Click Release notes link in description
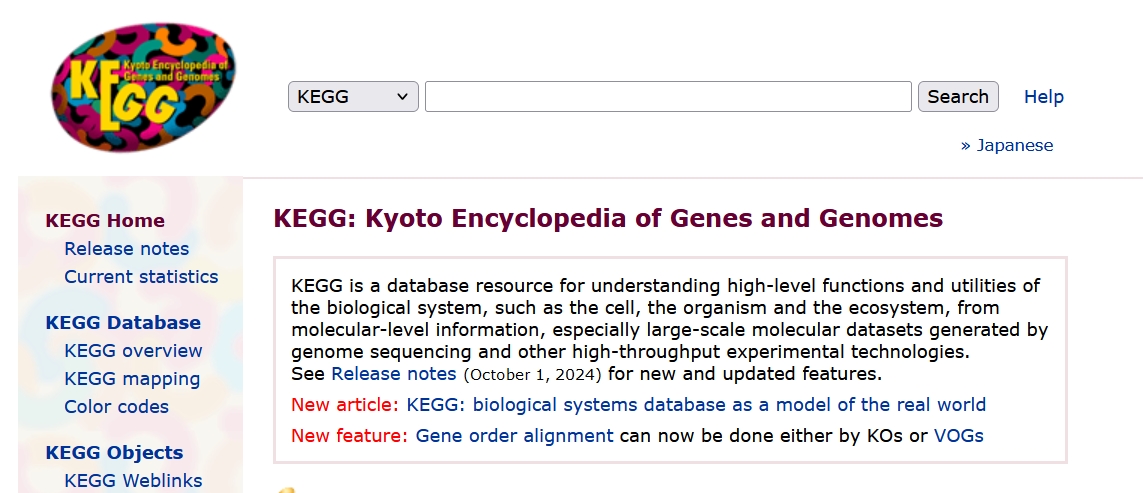Viewport: 1143px width, 493px height. 393,375
